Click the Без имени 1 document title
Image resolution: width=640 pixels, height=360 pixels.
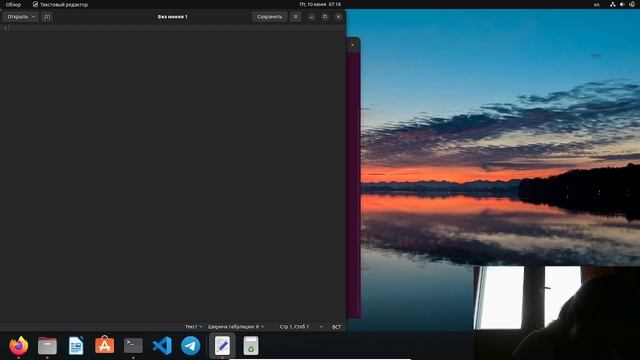pos(172,17)
